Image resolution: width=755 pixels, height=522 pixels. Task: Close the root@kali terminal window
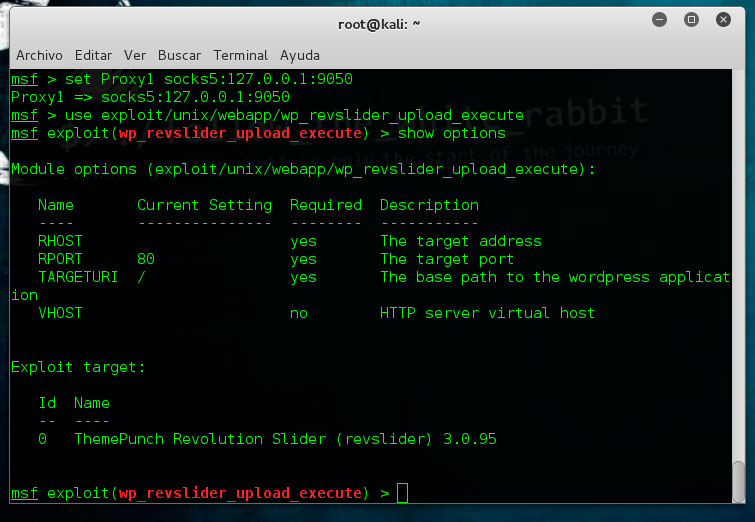722,20
